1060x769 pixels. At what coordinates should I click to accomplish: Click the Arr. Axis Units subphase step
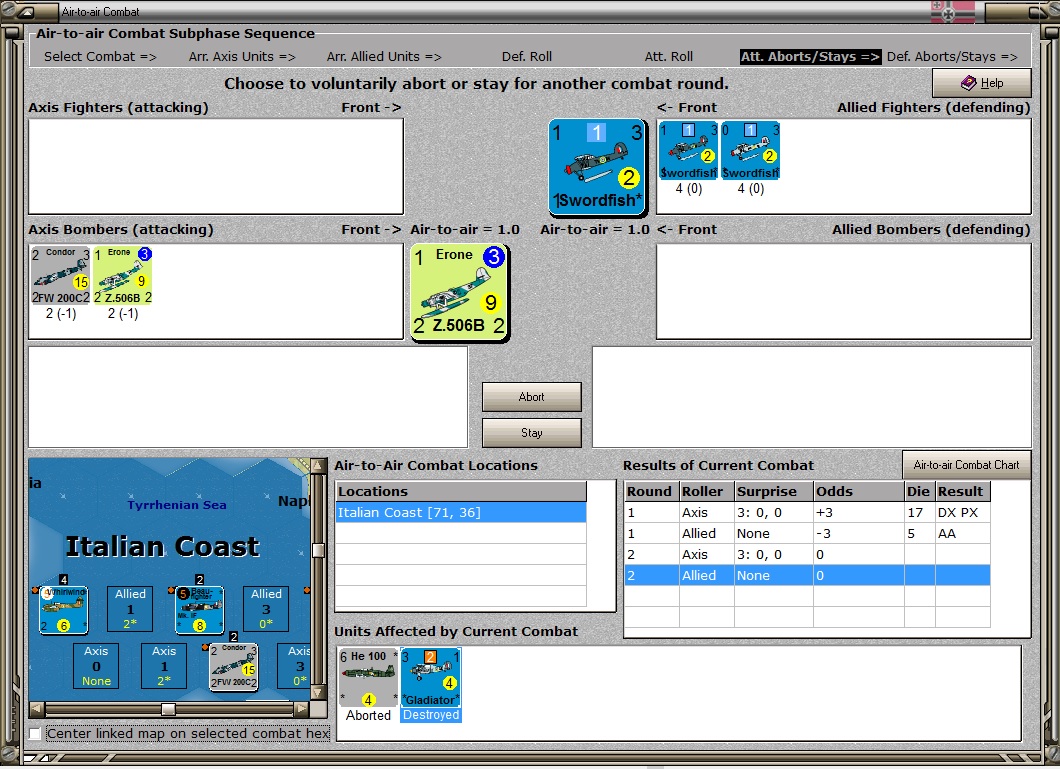click(x=242, y=57)
